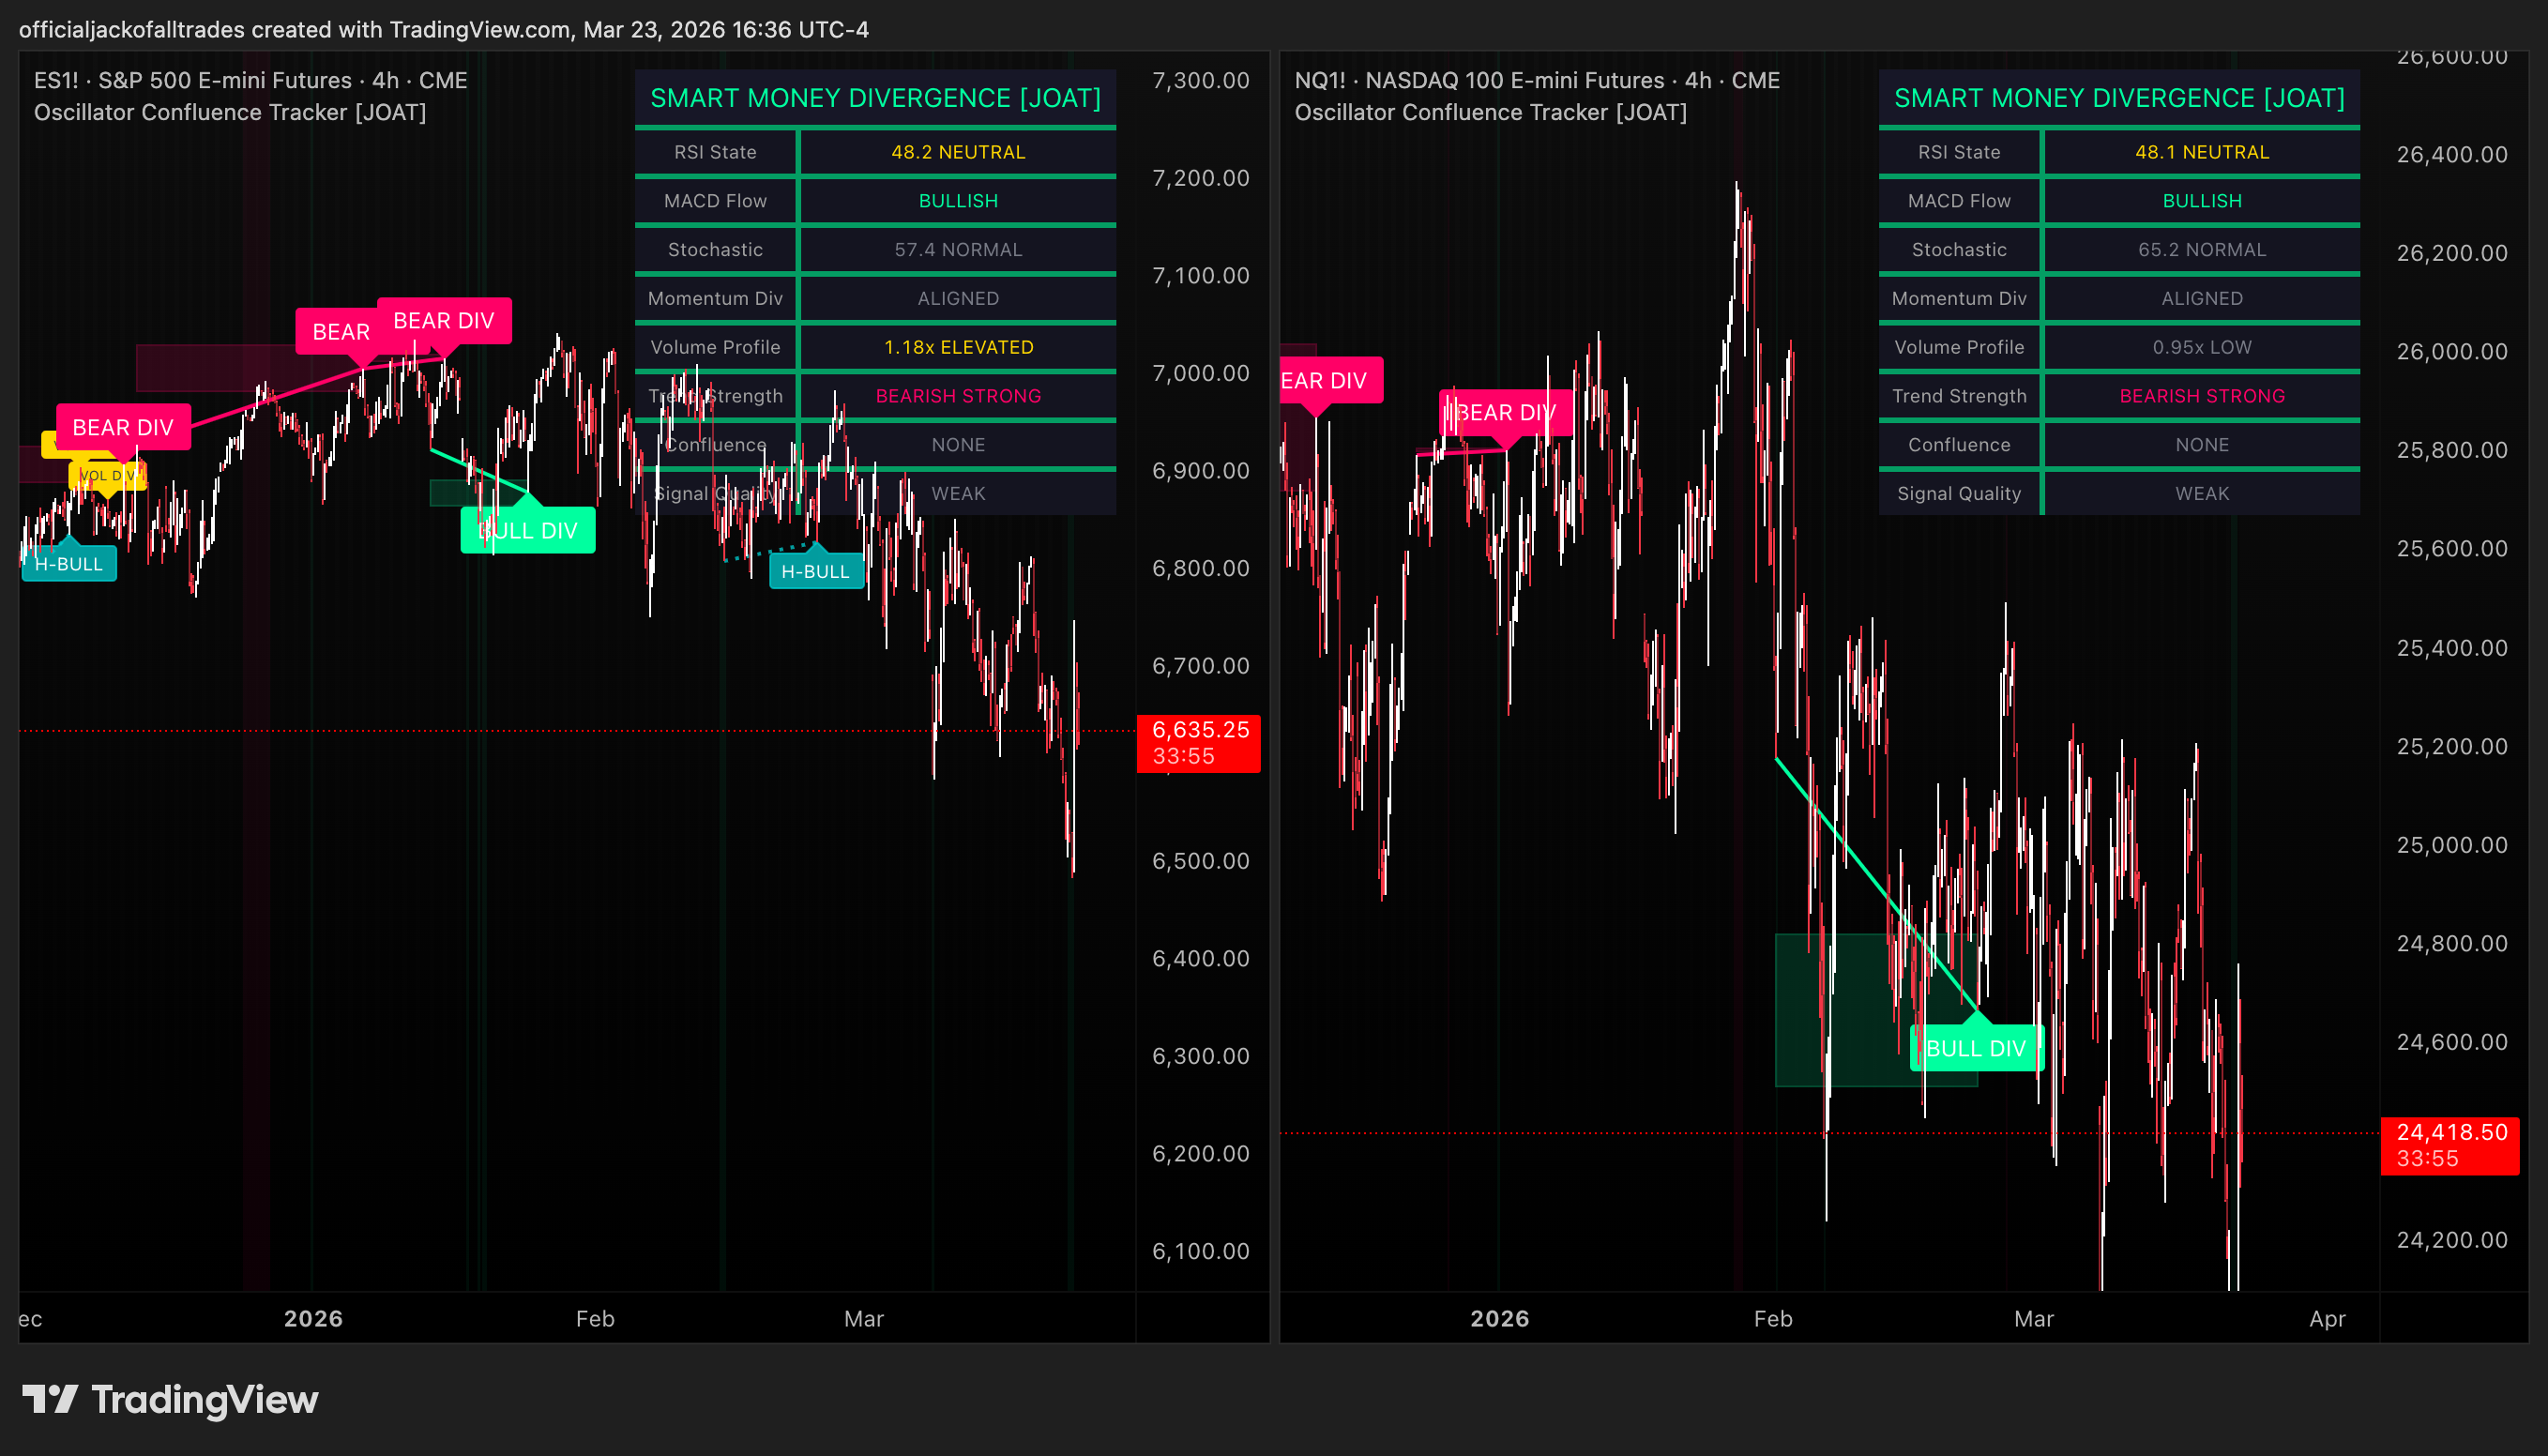
Task: Click the green BULL DIV label on NQ1! chart
Action: pyautogui.click(x=1976, y=1048)
